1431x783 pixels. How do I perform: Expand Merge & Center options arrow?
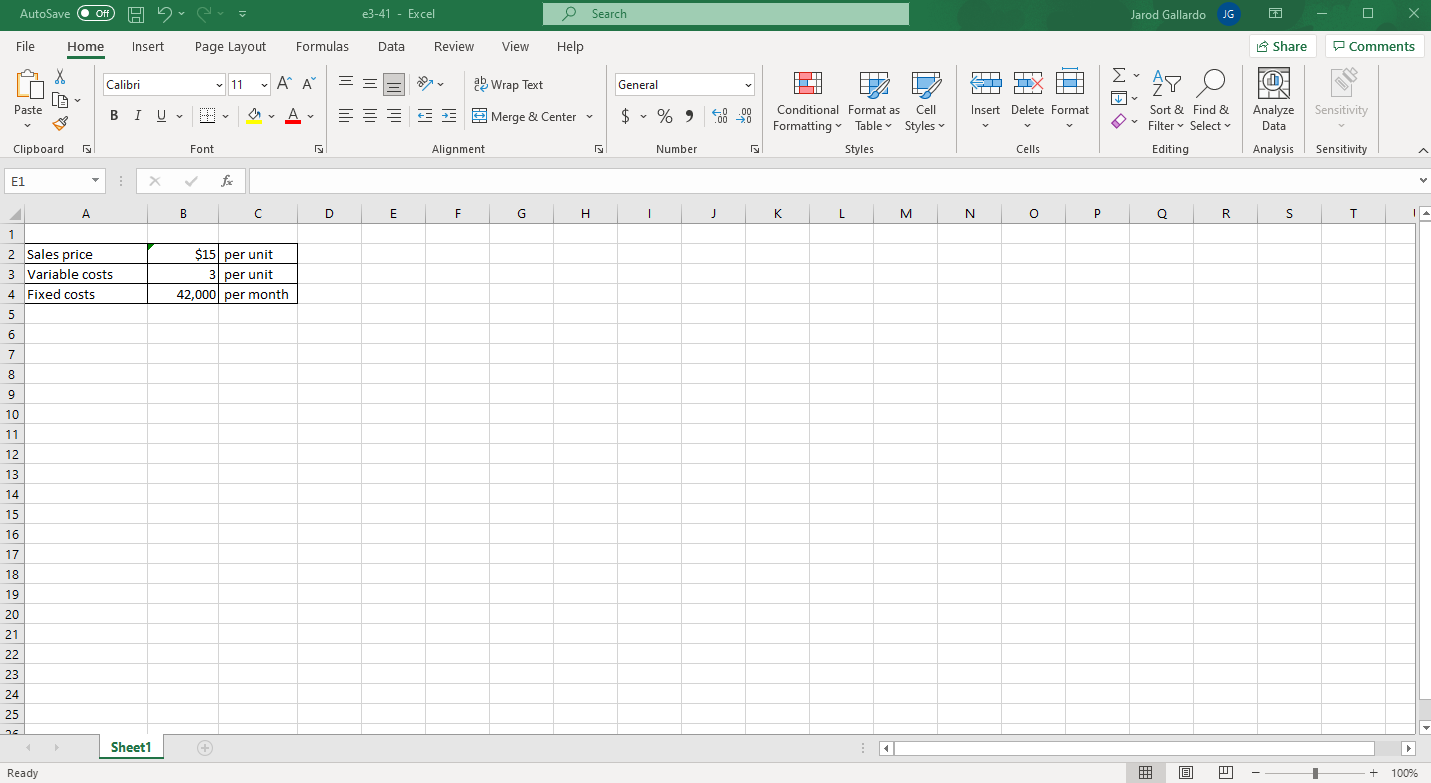[589, 117]
